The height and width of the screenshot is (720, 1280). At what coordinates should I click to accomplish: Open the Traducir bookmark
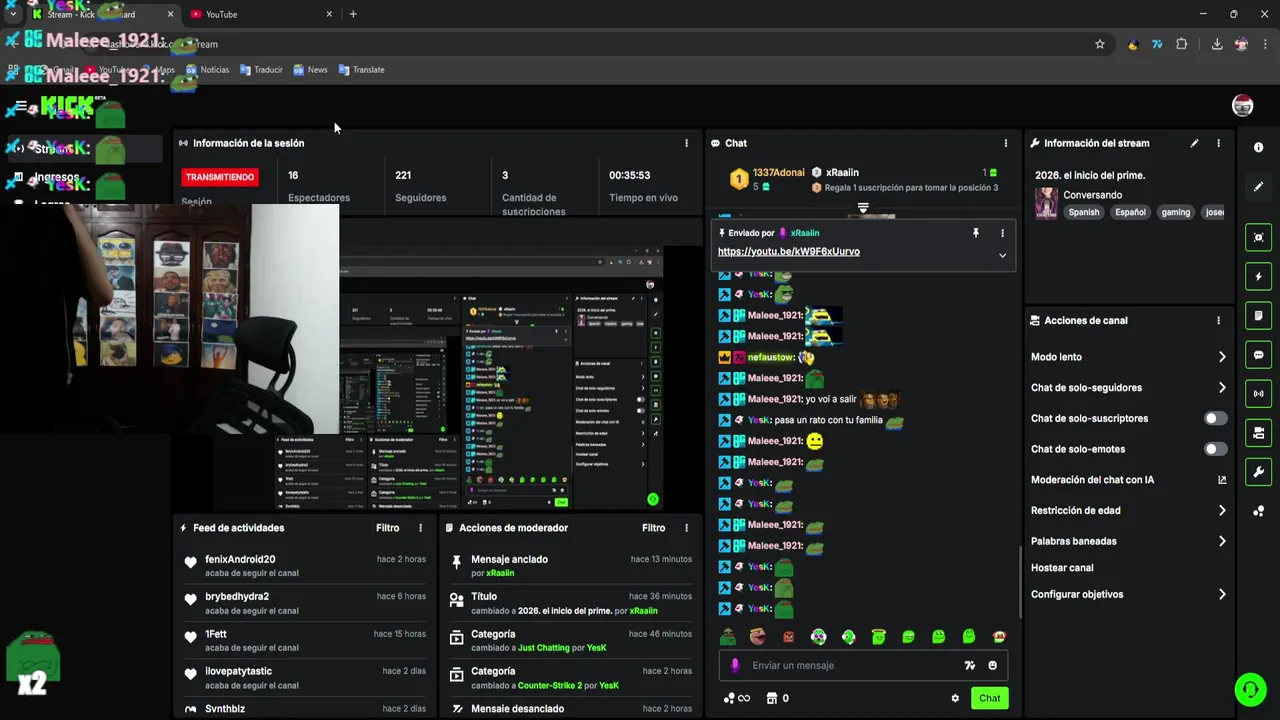261,70
